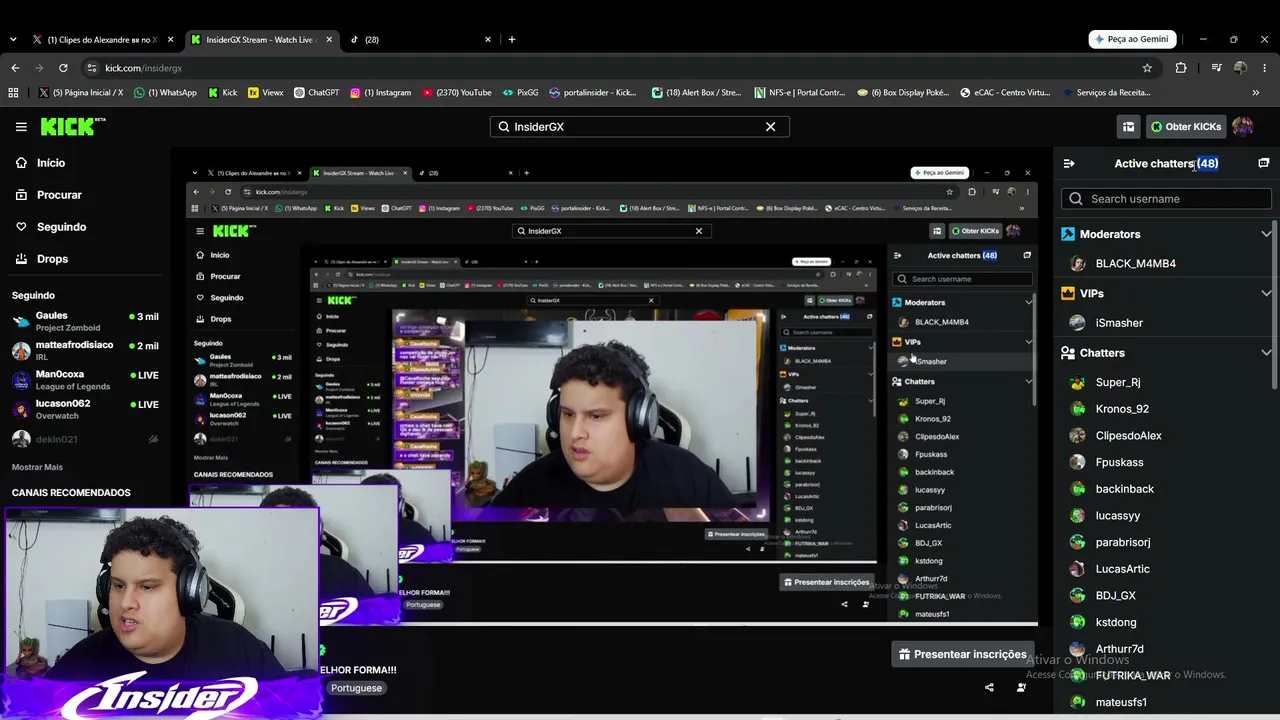Viewport: 1280px width, 720px height.
Task: Open followed channel Gaules
Action: coord(85,320)
